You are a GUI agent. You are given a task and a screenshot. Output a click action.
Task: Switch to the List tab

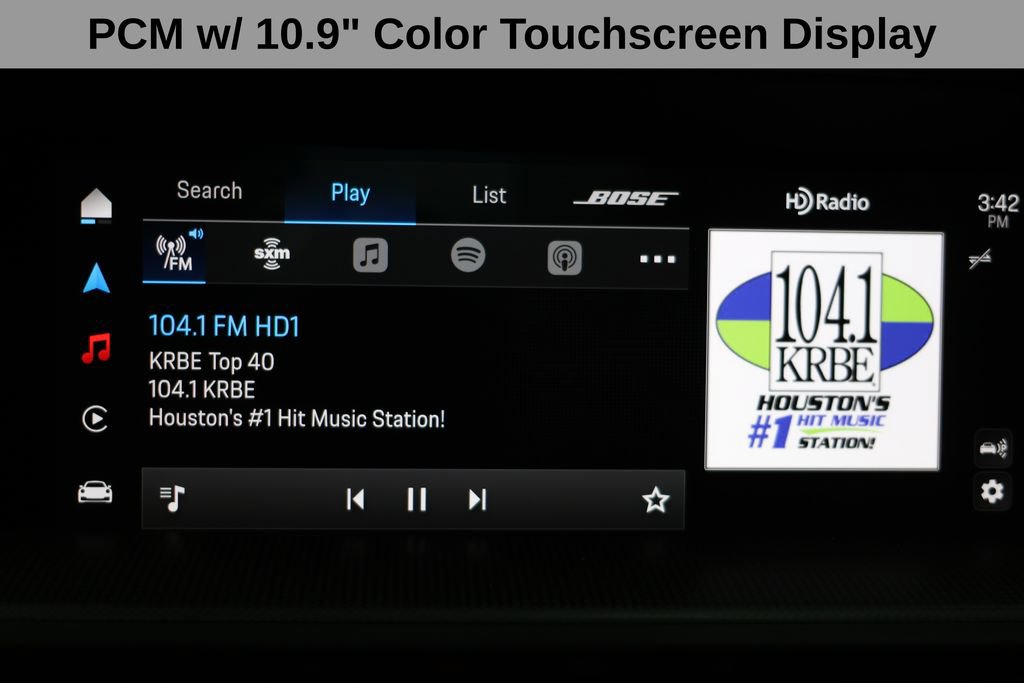[x=489, y=195]
